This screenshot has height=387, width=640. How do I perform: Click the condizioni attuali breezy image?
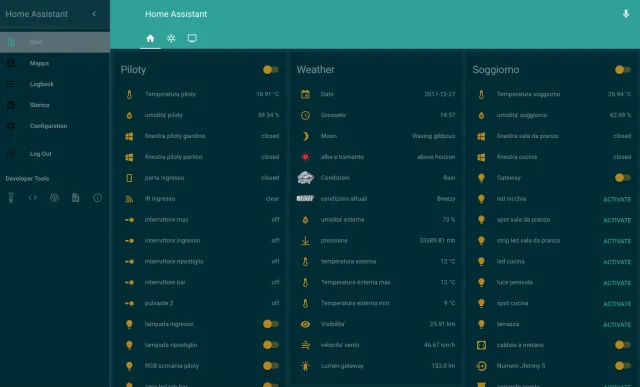305,198
